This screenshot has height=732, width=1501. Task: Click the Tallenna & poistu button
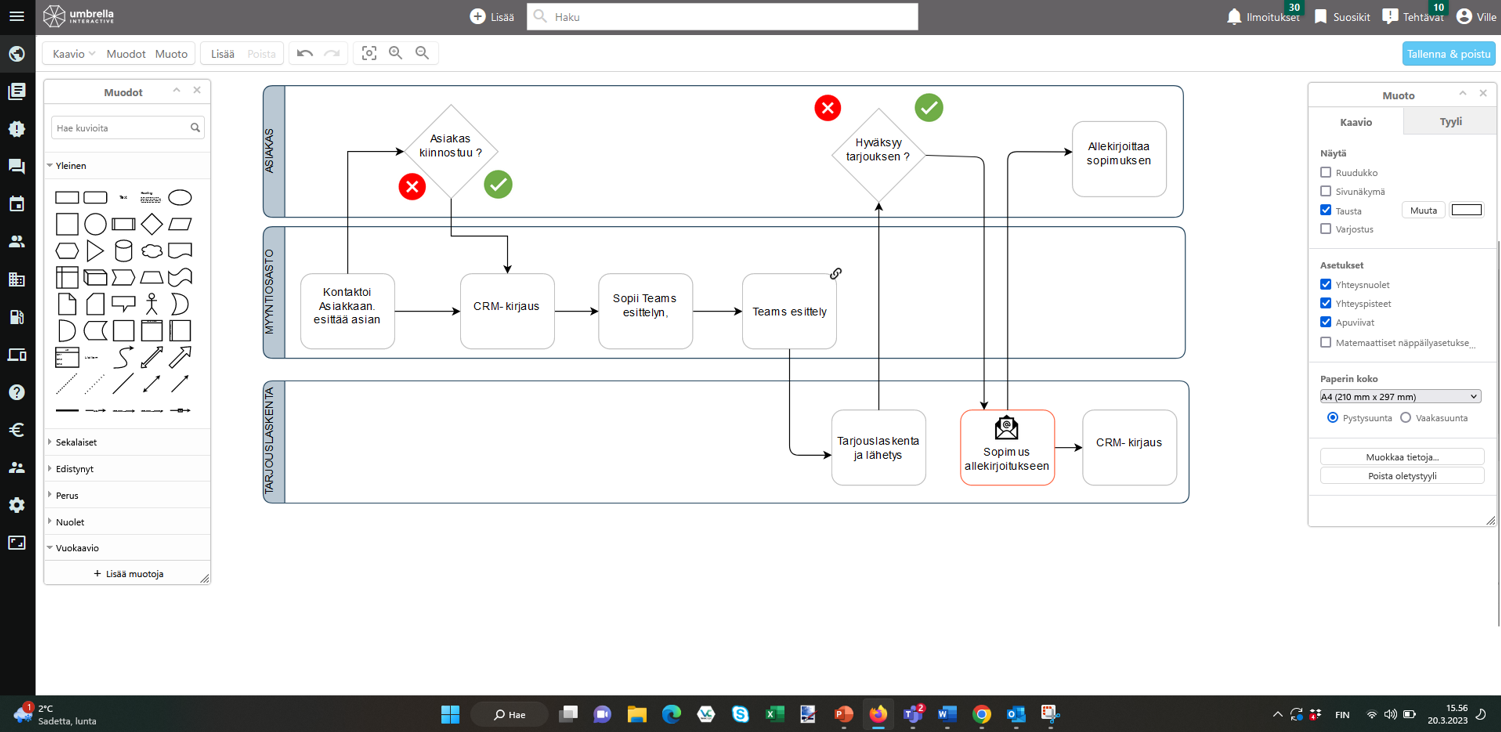1448,54
